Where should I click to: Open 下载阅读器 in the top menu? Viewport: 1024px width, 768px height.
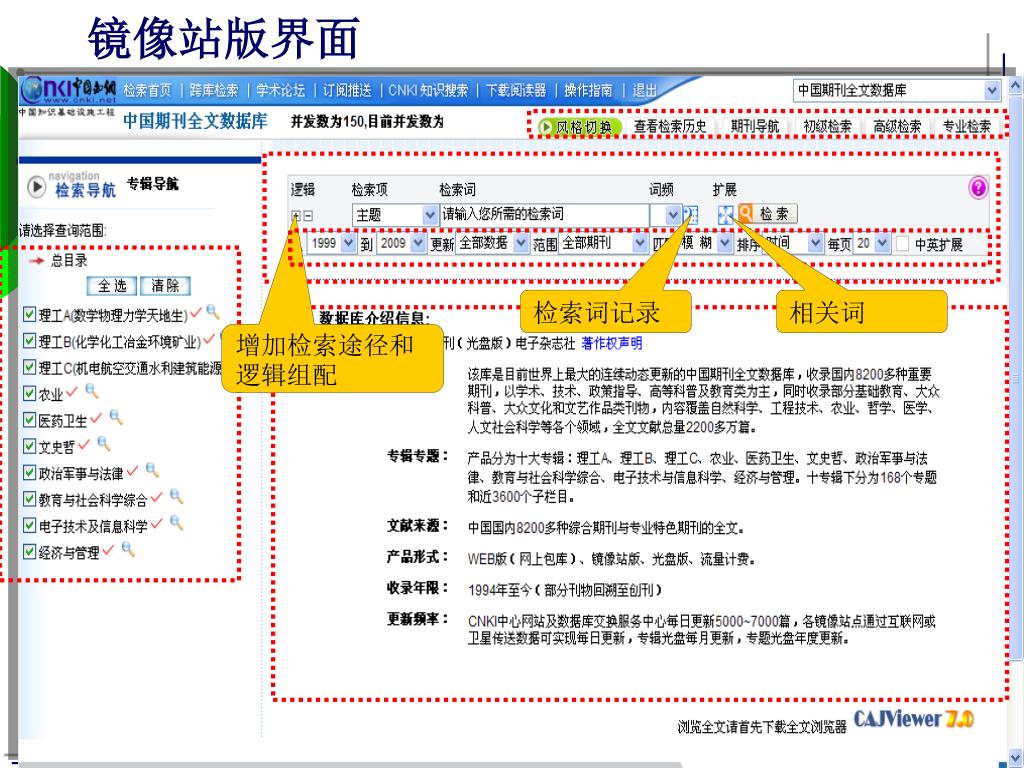pos(516,90)
